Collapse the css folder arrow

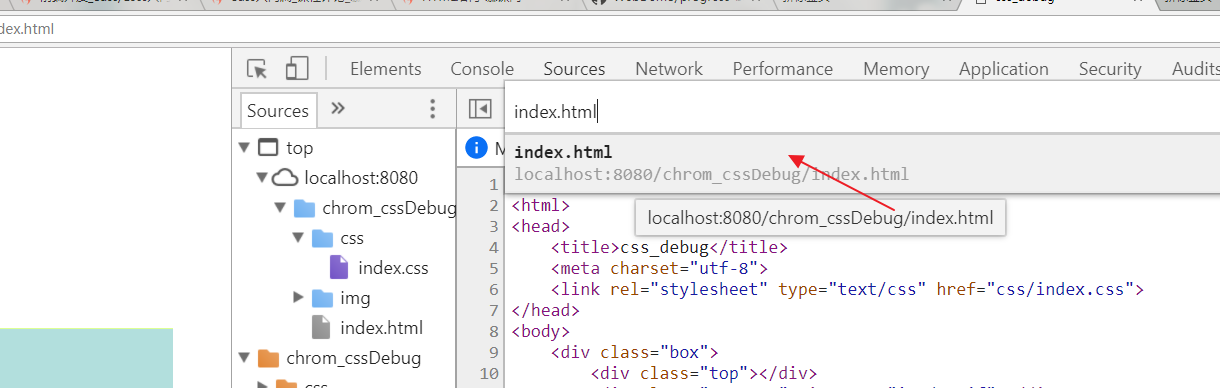[299, 239]
